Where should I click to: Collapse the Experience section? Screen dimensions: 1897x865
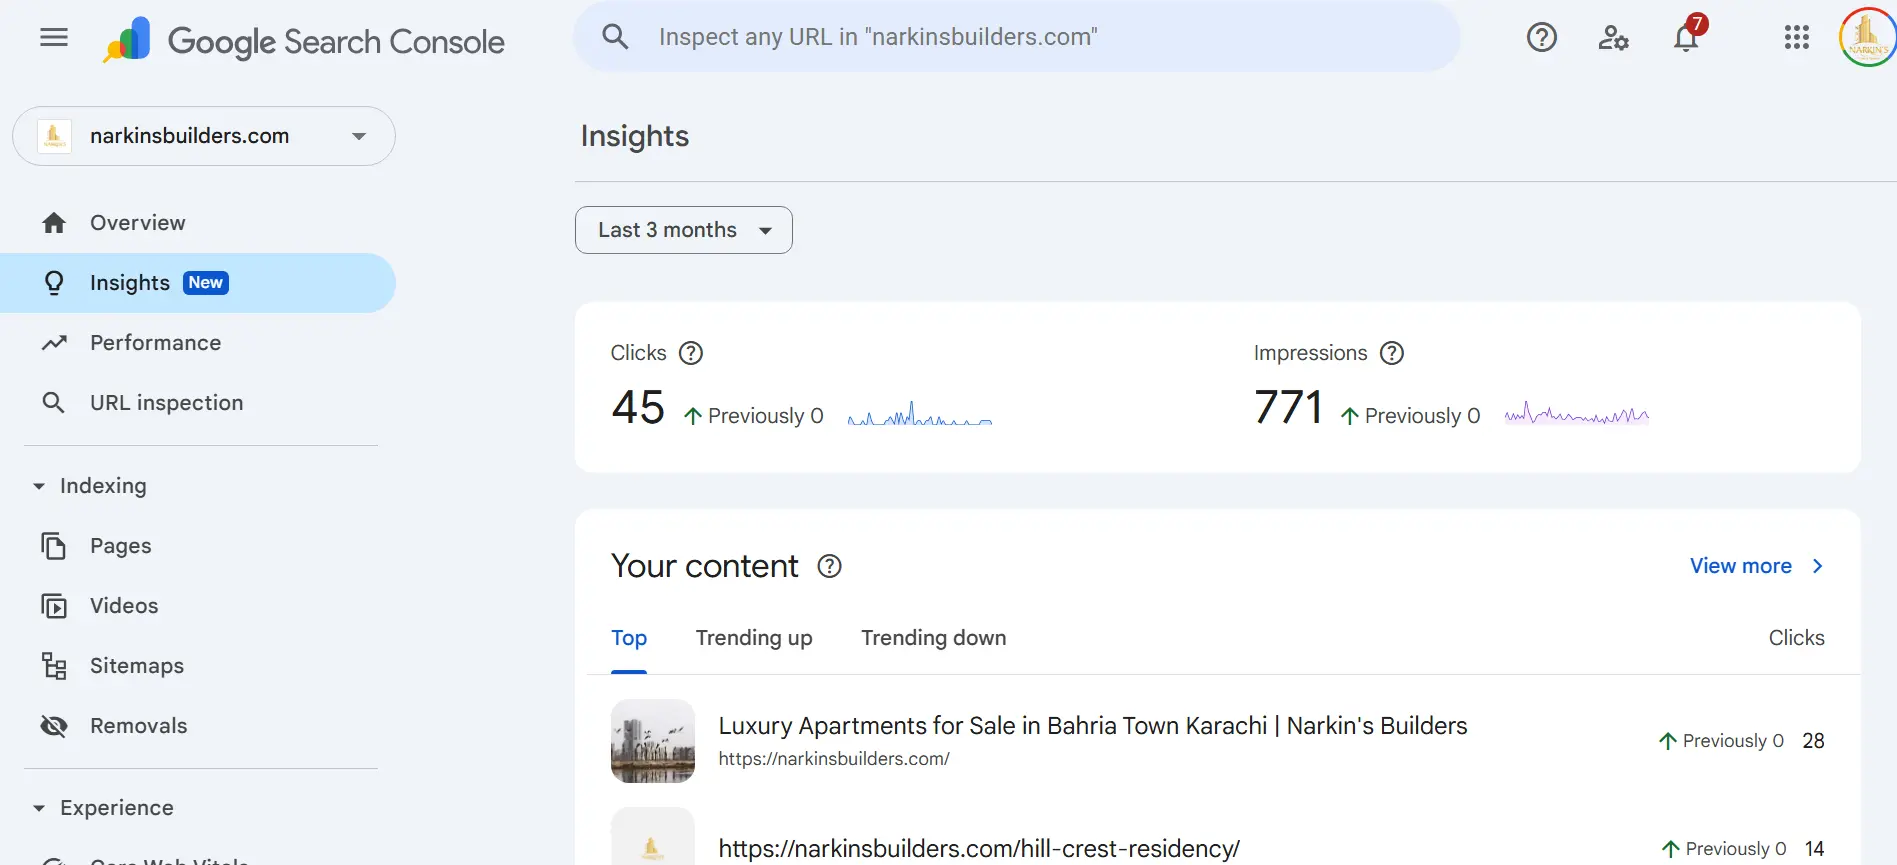[39, 808]
